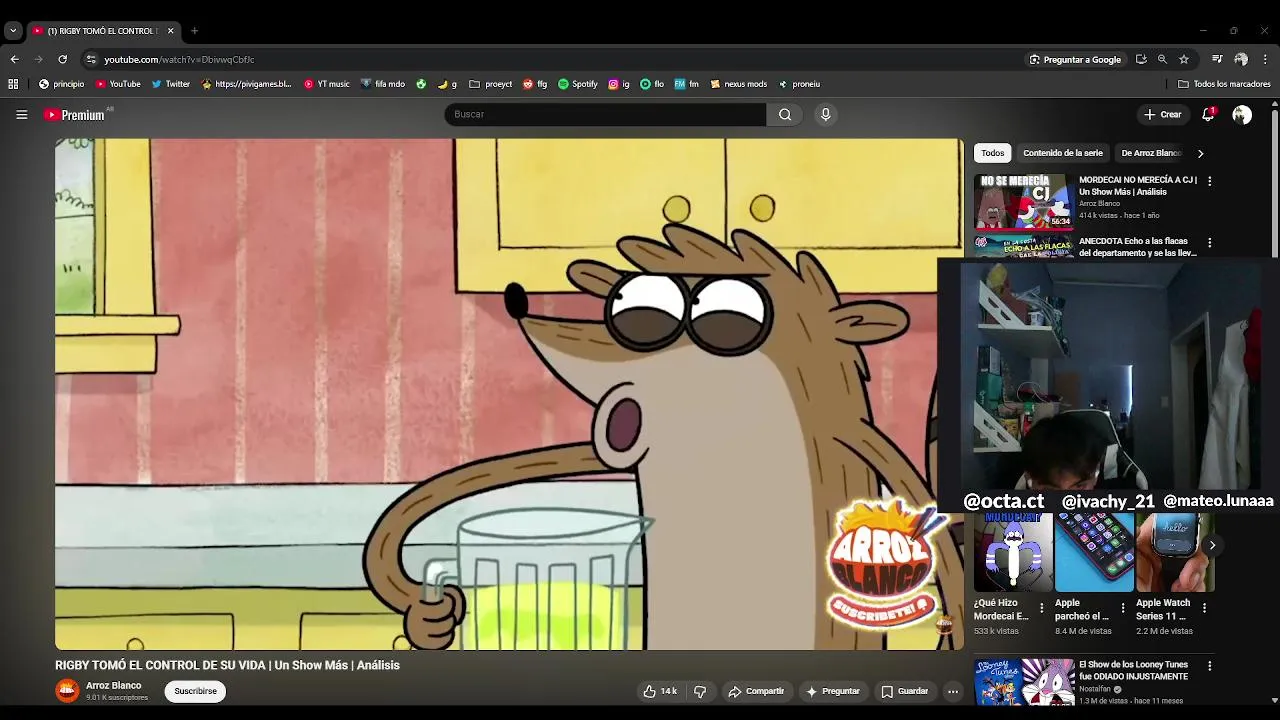This screenshot has width=1280, height=720.
Task: Select the De Arroz Blanco chip
Action: point(1151,153)
